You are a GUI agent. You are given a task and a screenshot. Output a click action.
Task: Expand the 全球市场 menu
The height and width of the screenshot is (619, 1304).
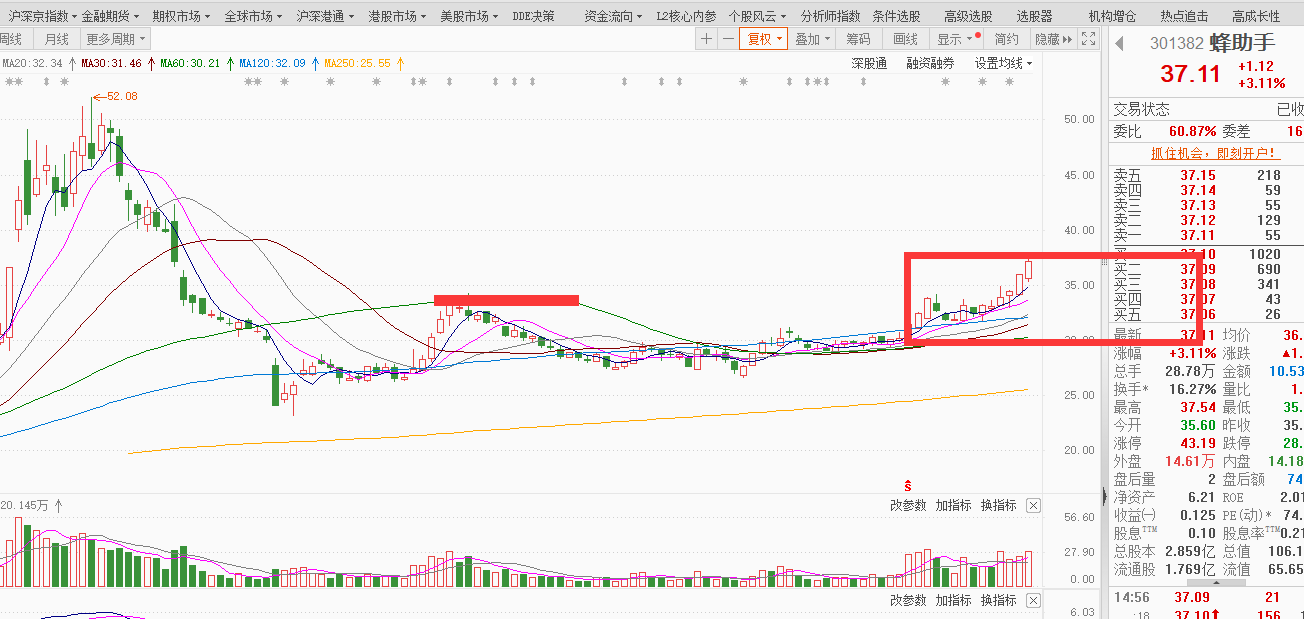tap(253, 16)
